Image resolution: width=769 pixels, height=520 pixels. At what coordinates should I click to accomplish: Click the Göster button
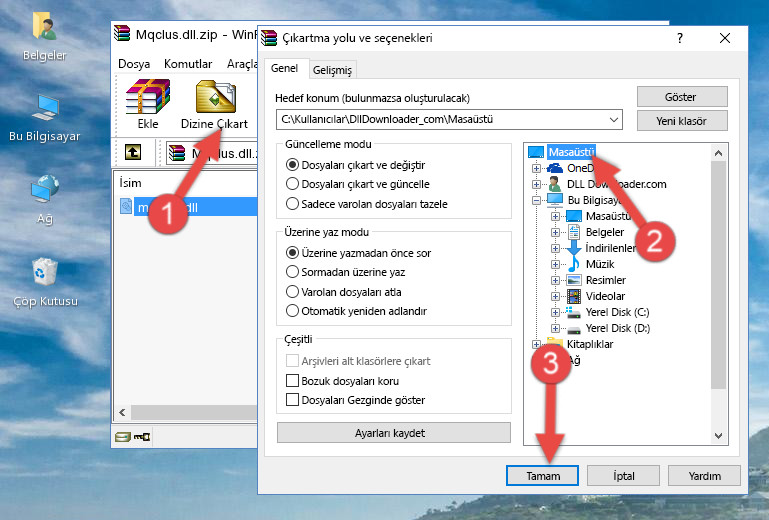click(x=682, y=97)
